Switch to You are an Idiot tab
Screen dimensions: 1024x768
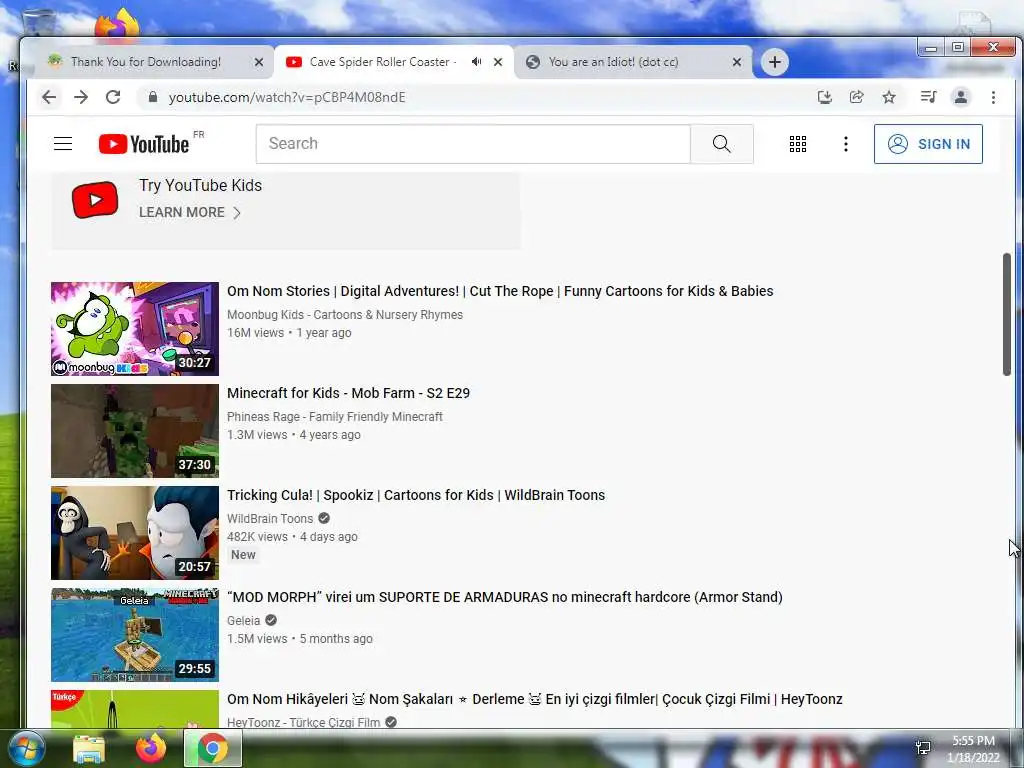pos(613,62)
